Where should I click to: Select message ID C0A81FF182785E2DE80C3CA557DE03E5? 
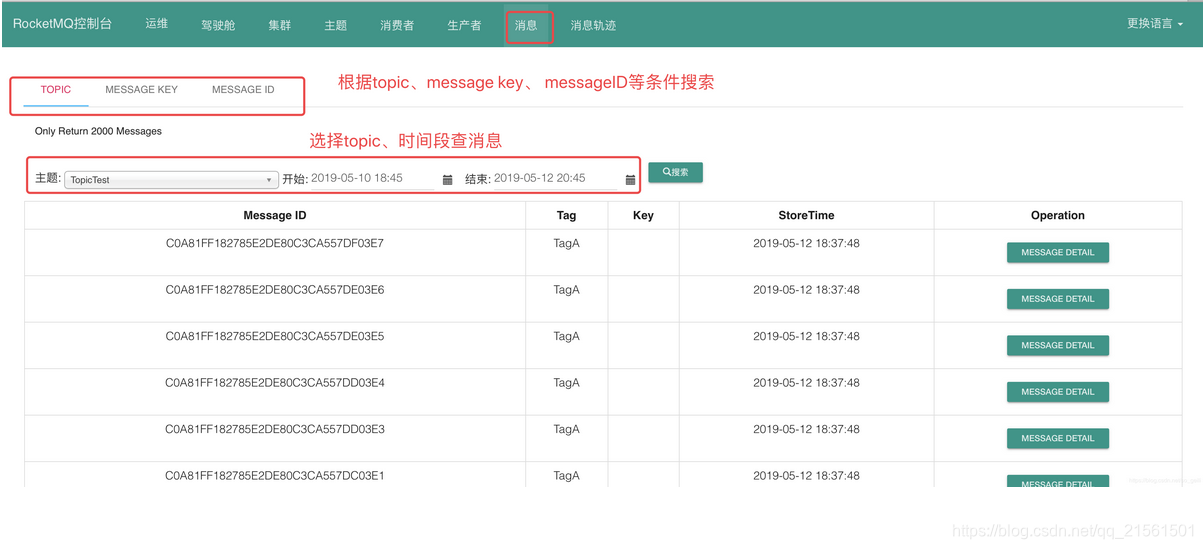[275, 336]
